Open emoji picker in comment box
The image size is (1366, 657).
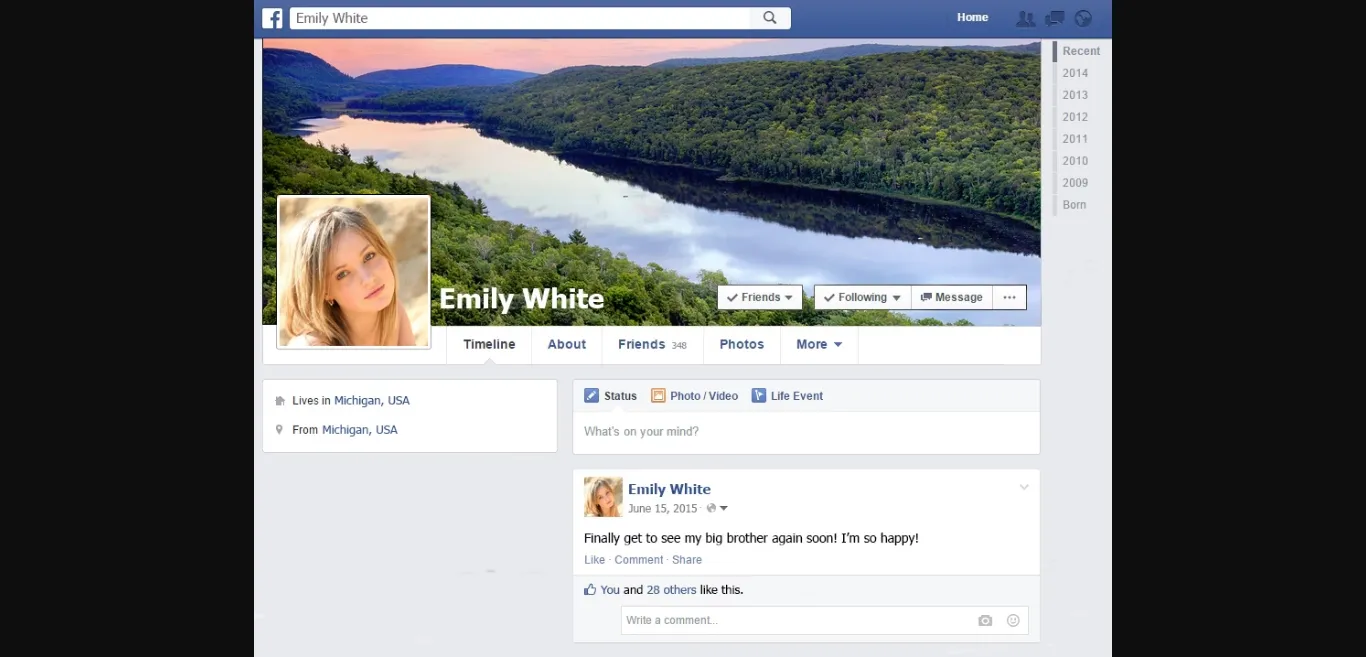point(1013,621)
